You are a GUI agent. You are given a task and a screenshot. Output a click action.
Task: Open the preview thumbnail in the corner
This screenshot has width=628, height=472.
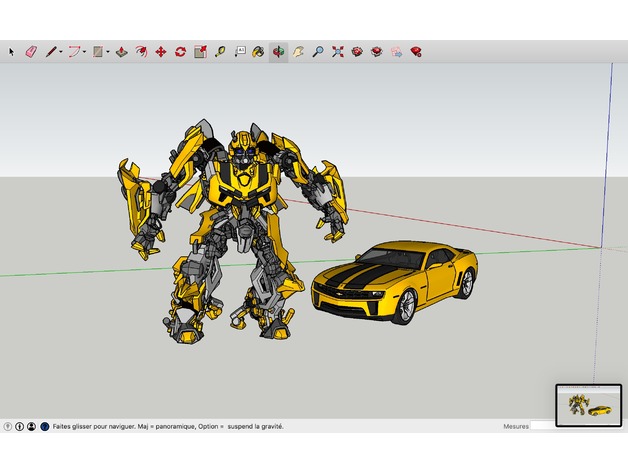click(x=589, y=405)
